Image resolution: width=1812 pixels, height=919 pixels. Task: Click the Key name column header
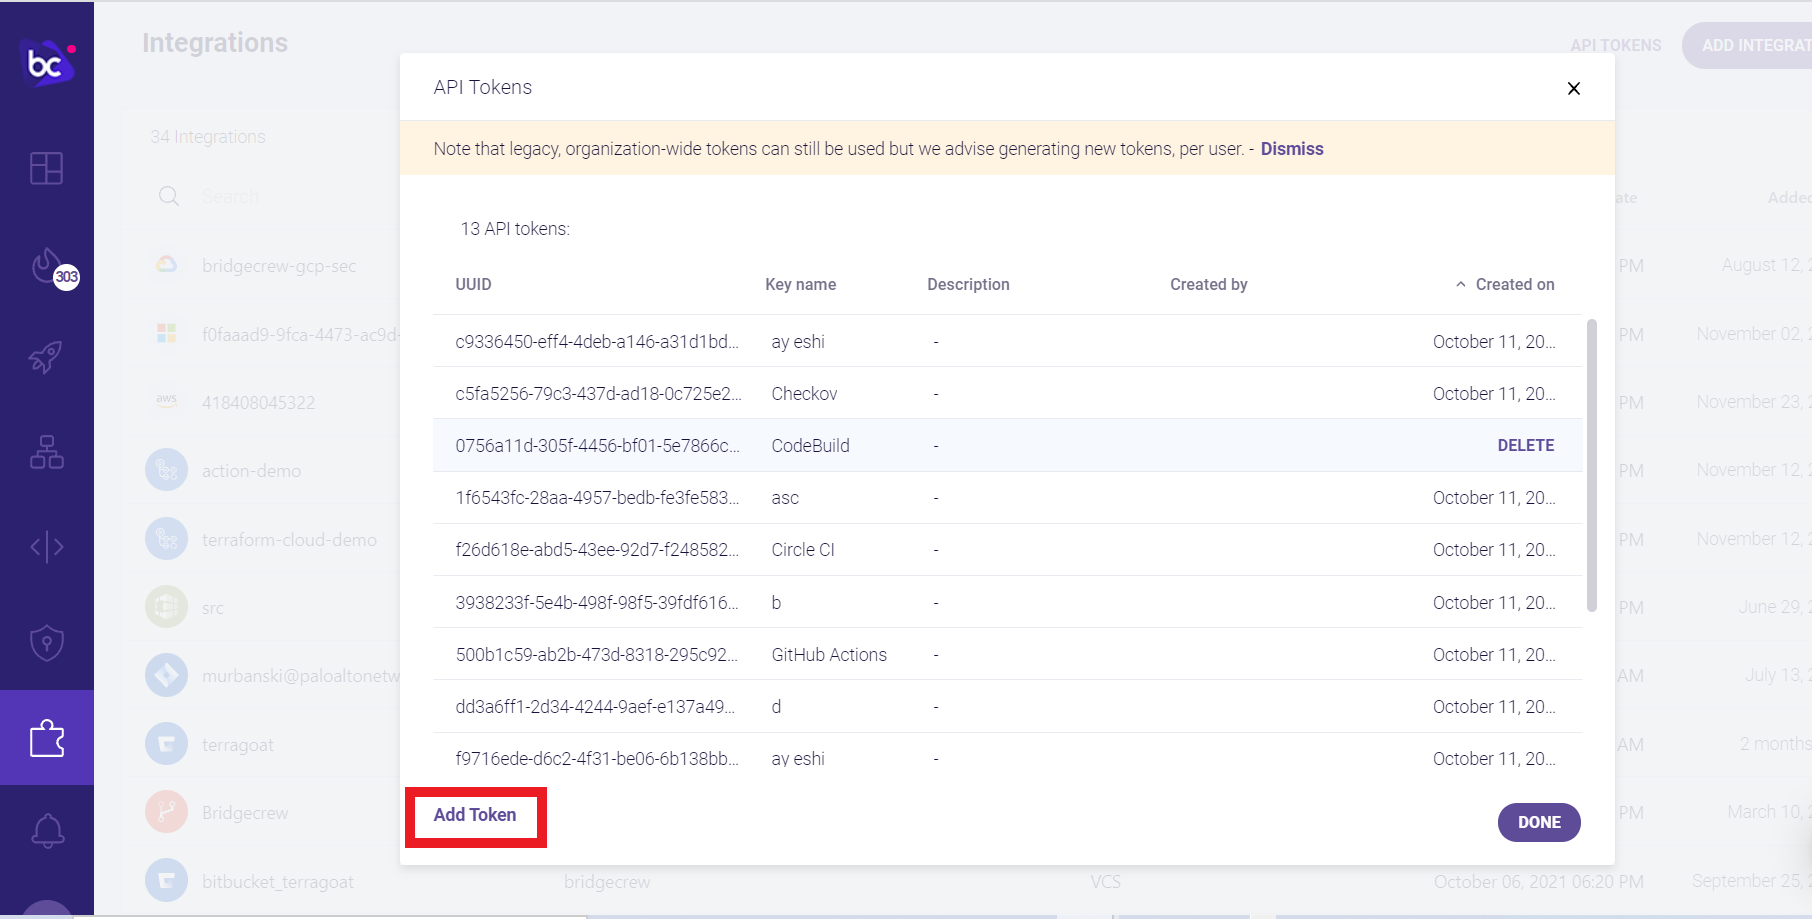pyautogui.click(x=800, y=284)
